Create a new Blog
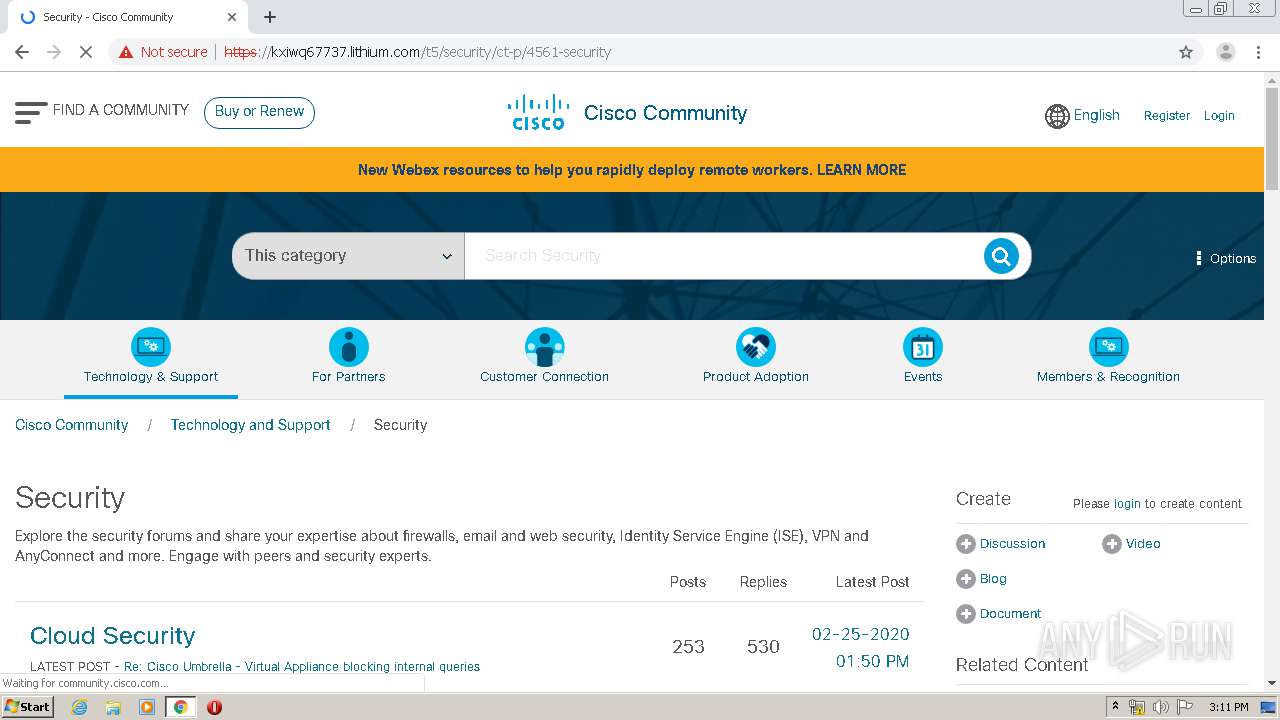 point(993,579)
